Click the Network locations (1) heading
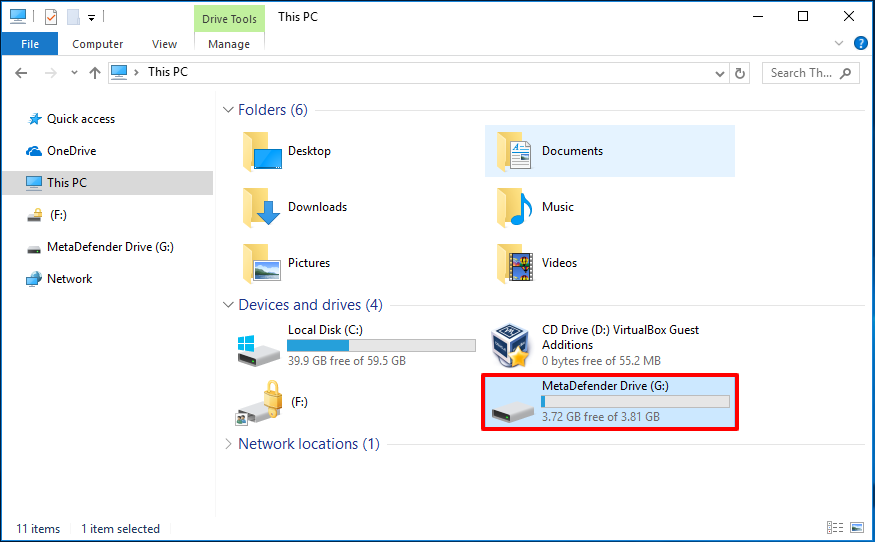Viewport: 875px width, 542px height. [309, 444]
